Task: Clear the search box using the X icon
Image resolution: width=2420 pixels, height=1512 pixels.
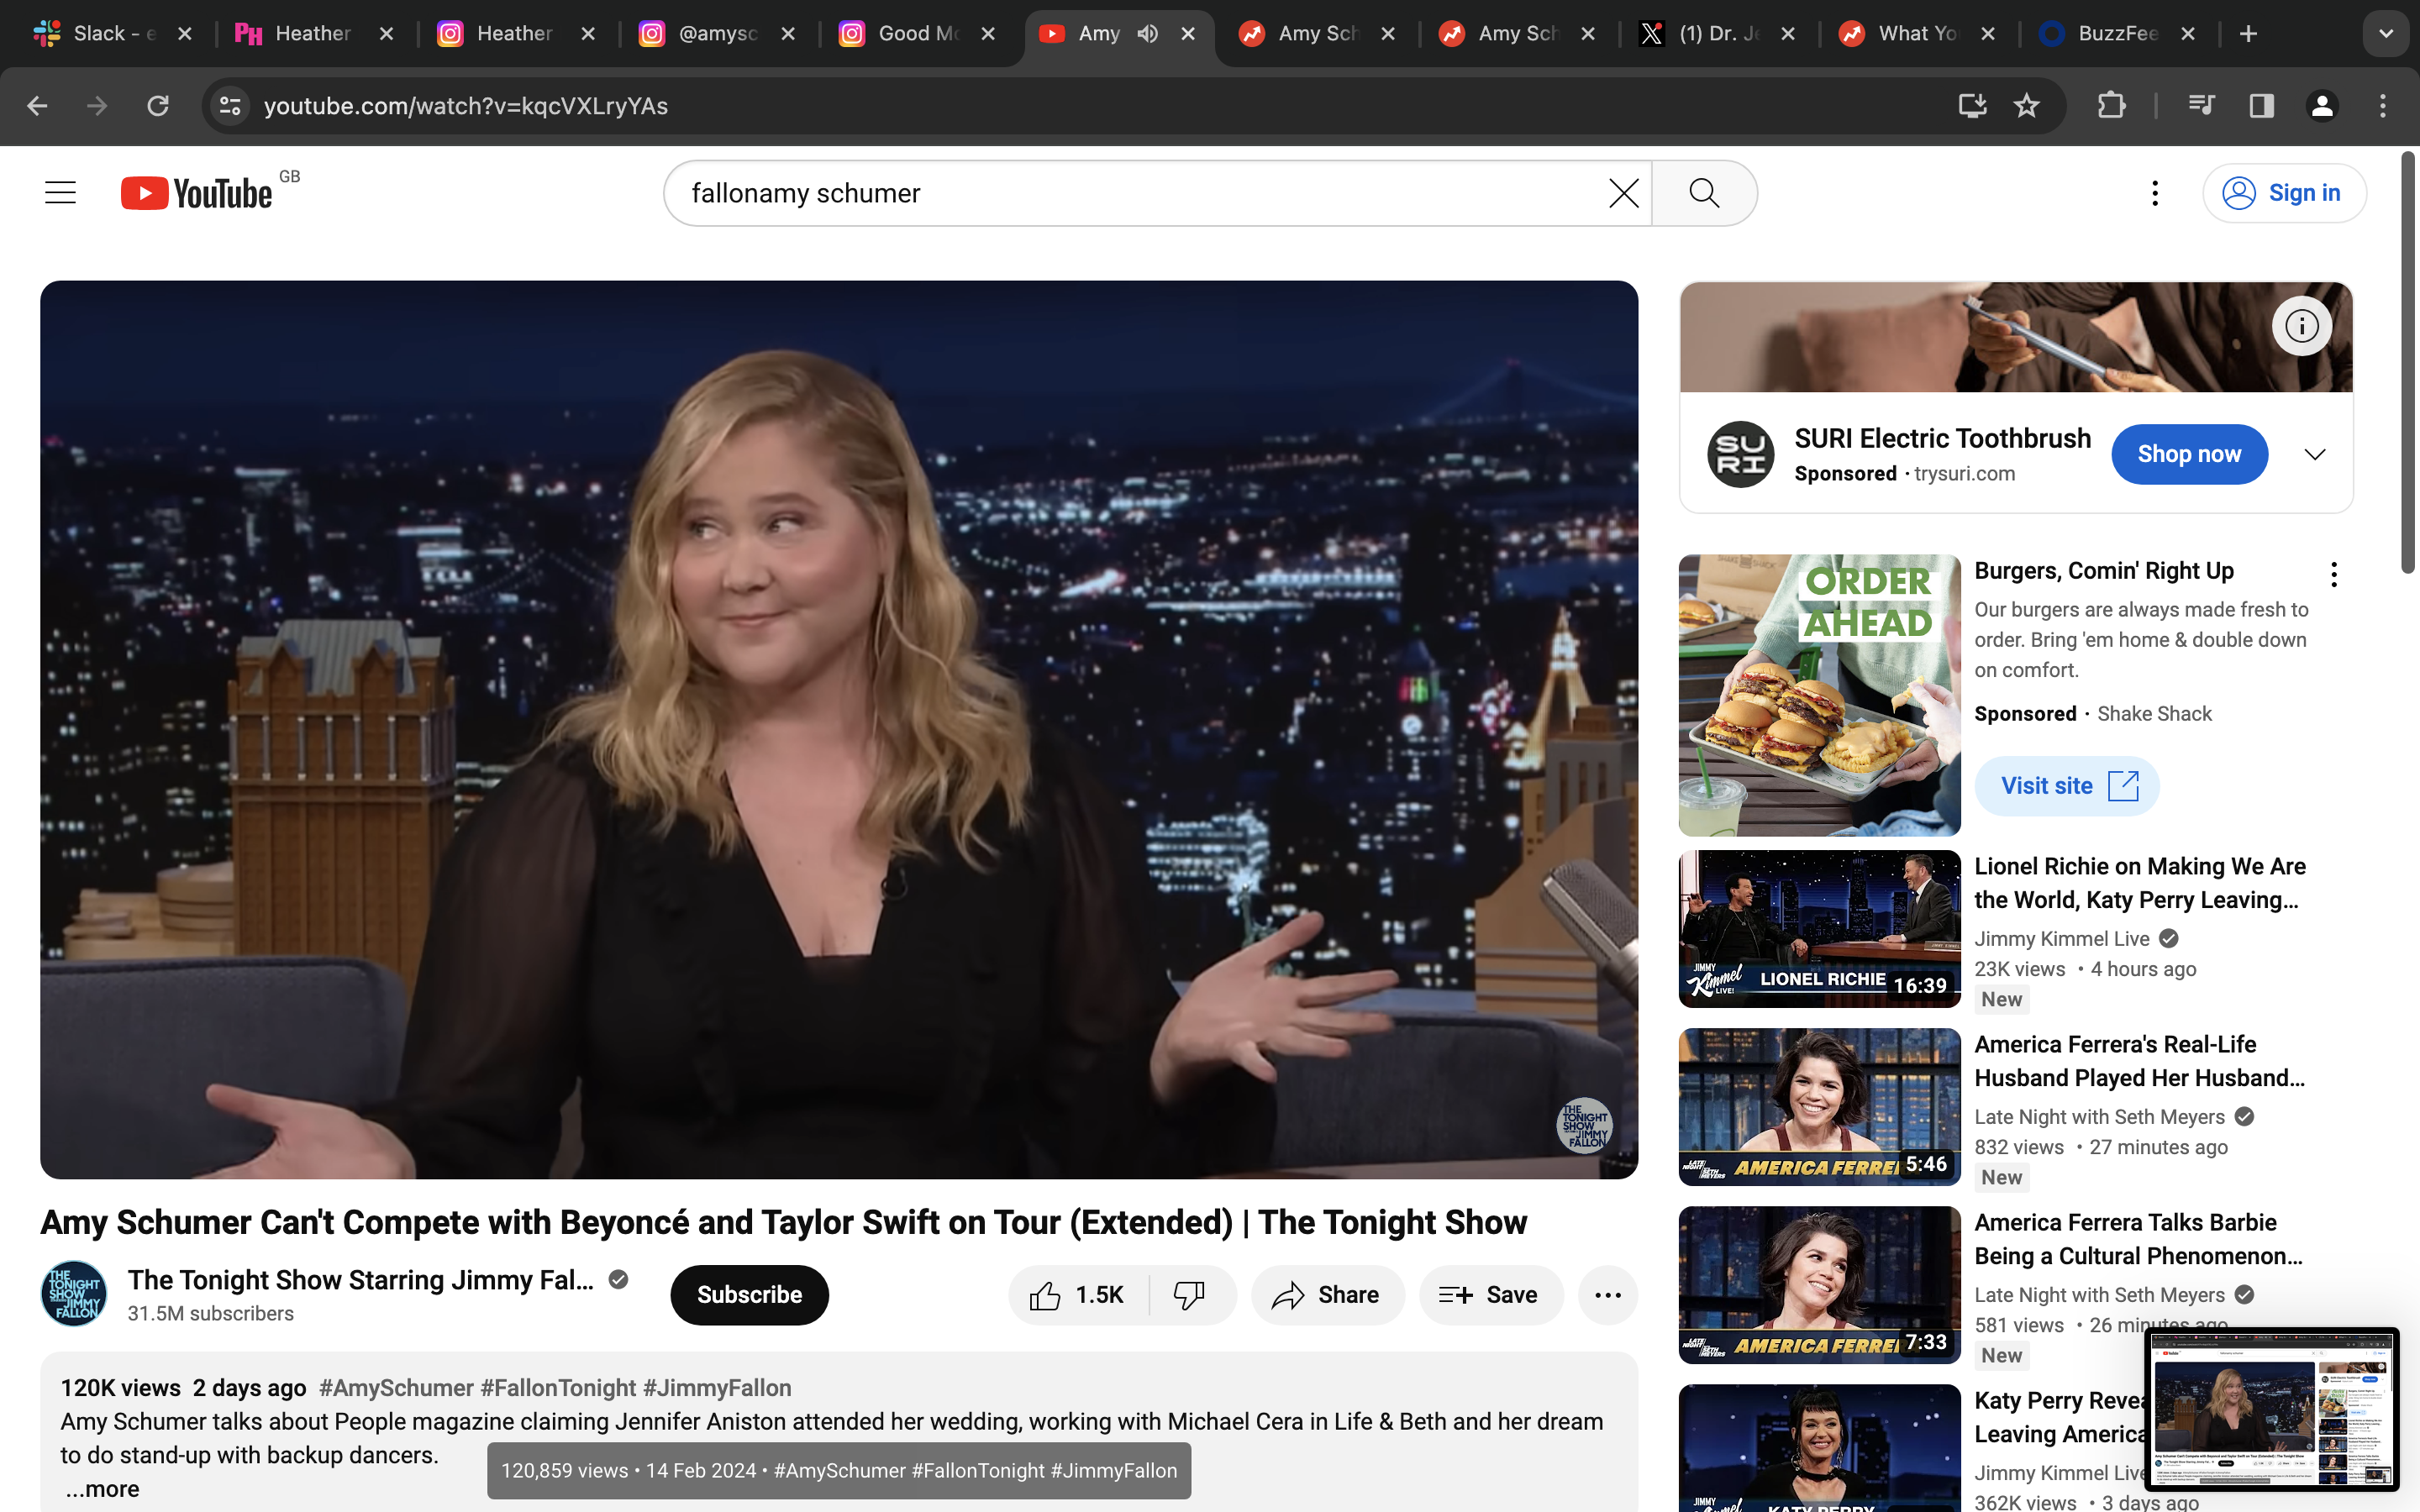Action: [x=1622, y=192]
